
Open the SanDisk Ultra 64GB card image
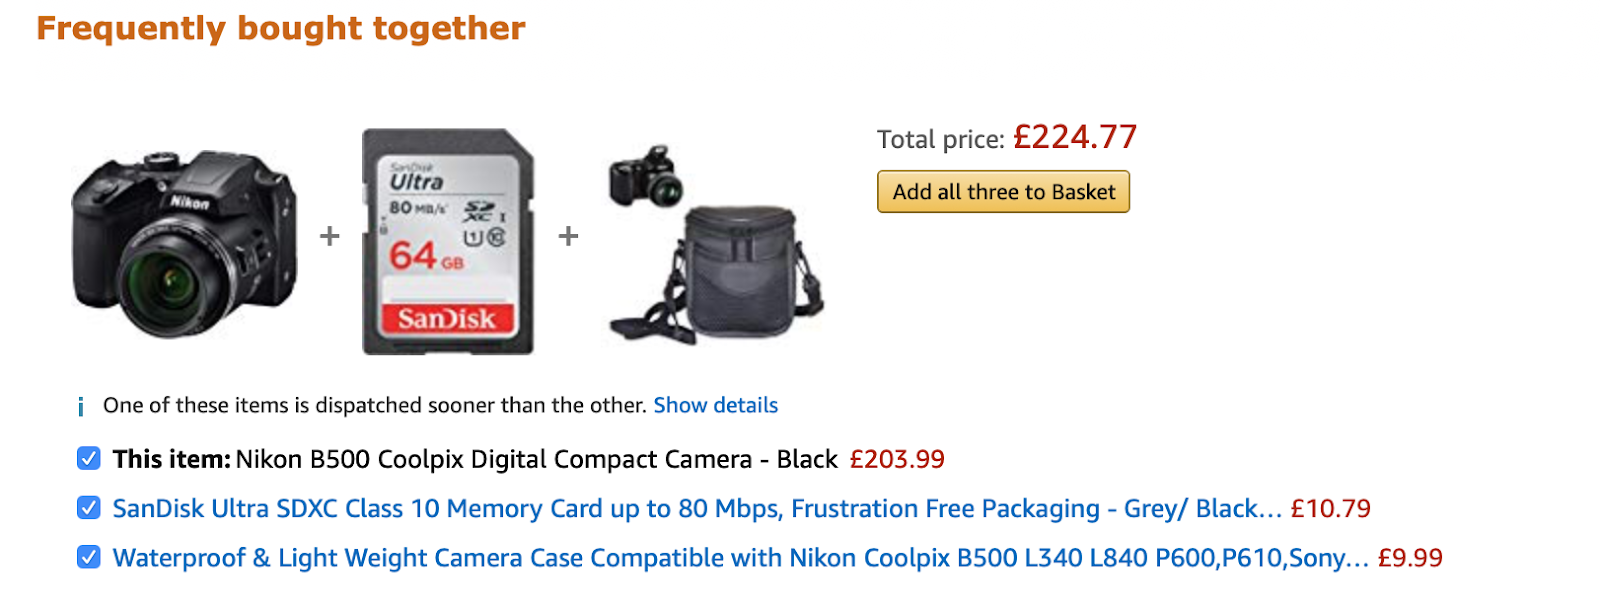click(447, 241)
